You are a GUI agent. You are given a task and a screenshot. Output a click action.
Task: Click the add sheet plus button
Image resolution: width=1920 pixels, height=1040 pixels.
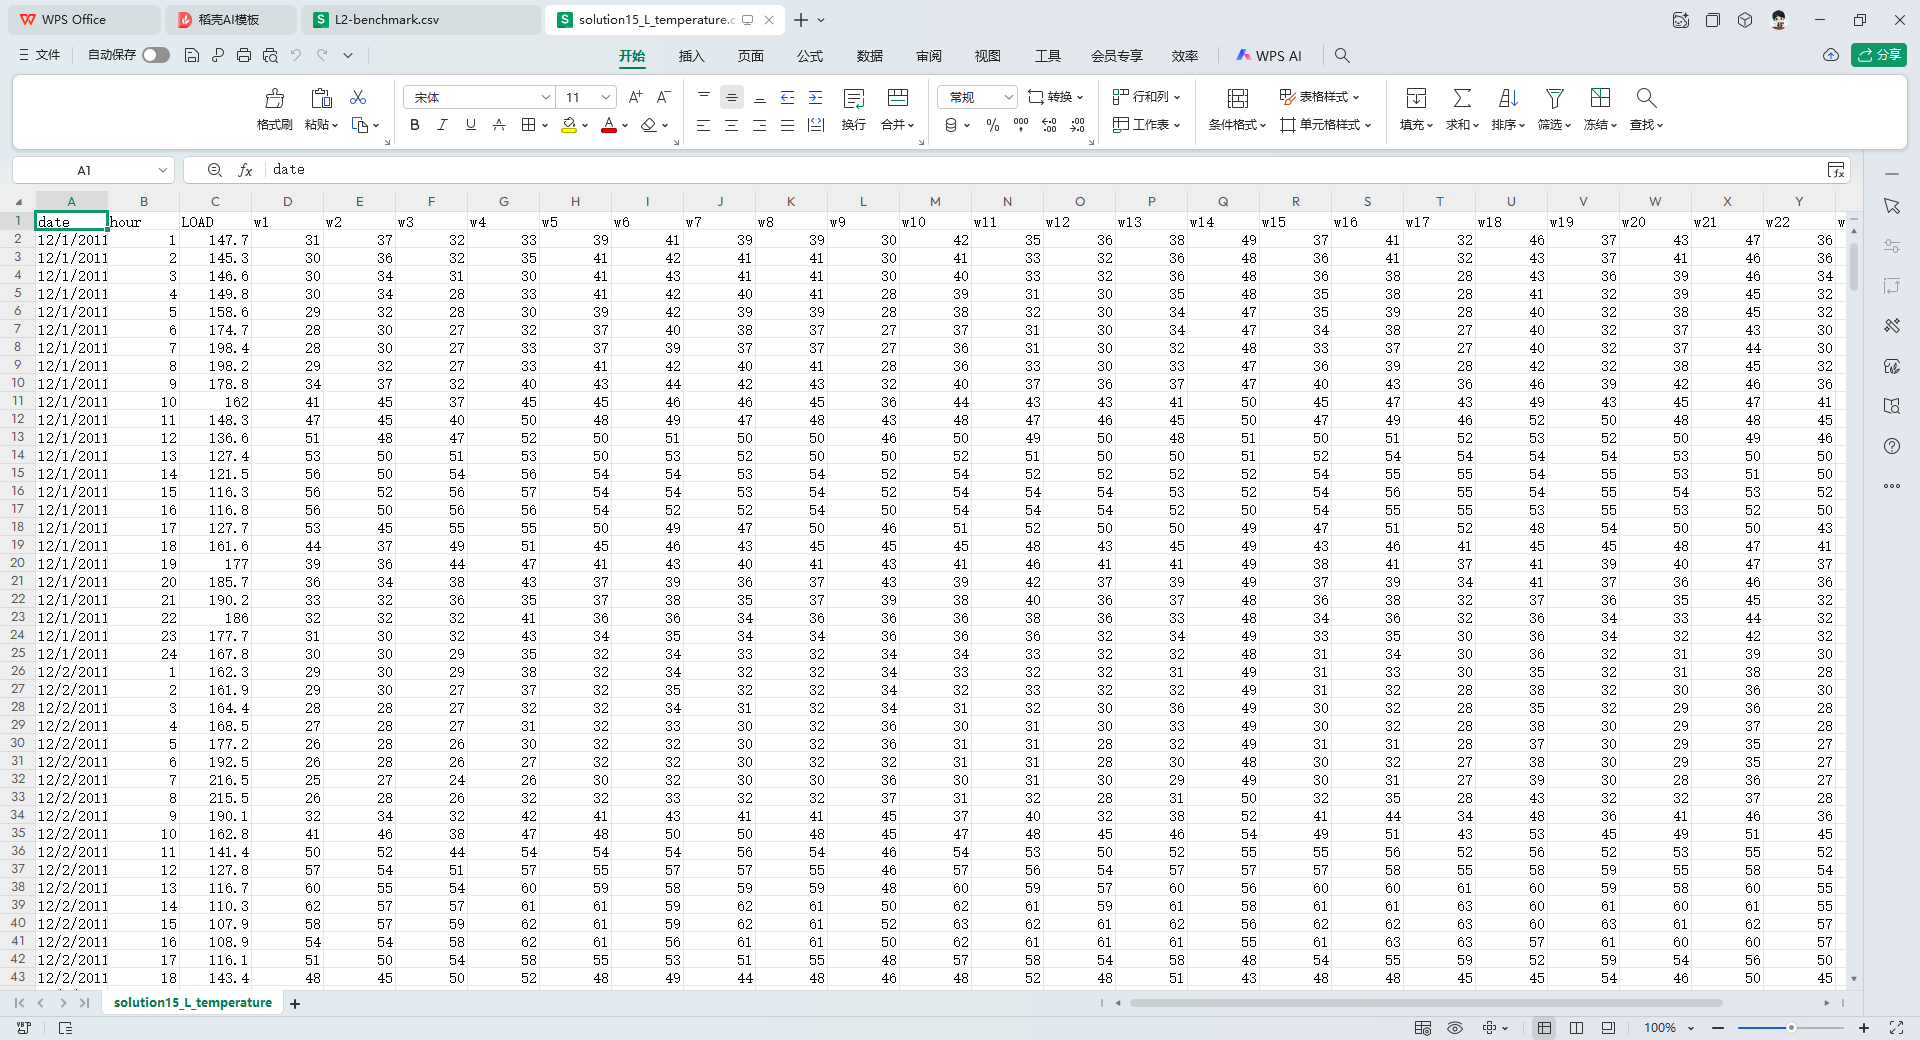pos(295,1003)
